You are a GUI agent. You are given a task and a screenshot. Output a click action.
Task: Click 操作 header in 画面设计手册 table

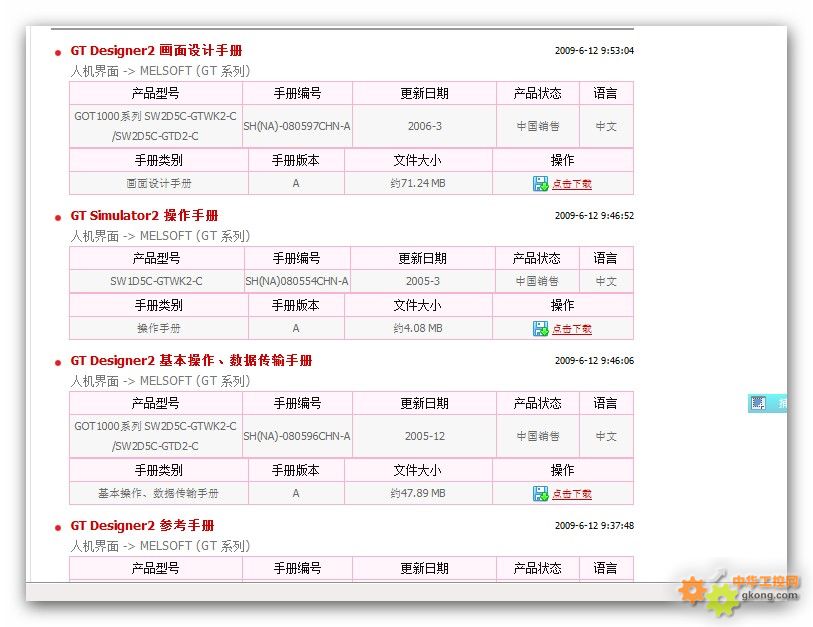point(563,160)
